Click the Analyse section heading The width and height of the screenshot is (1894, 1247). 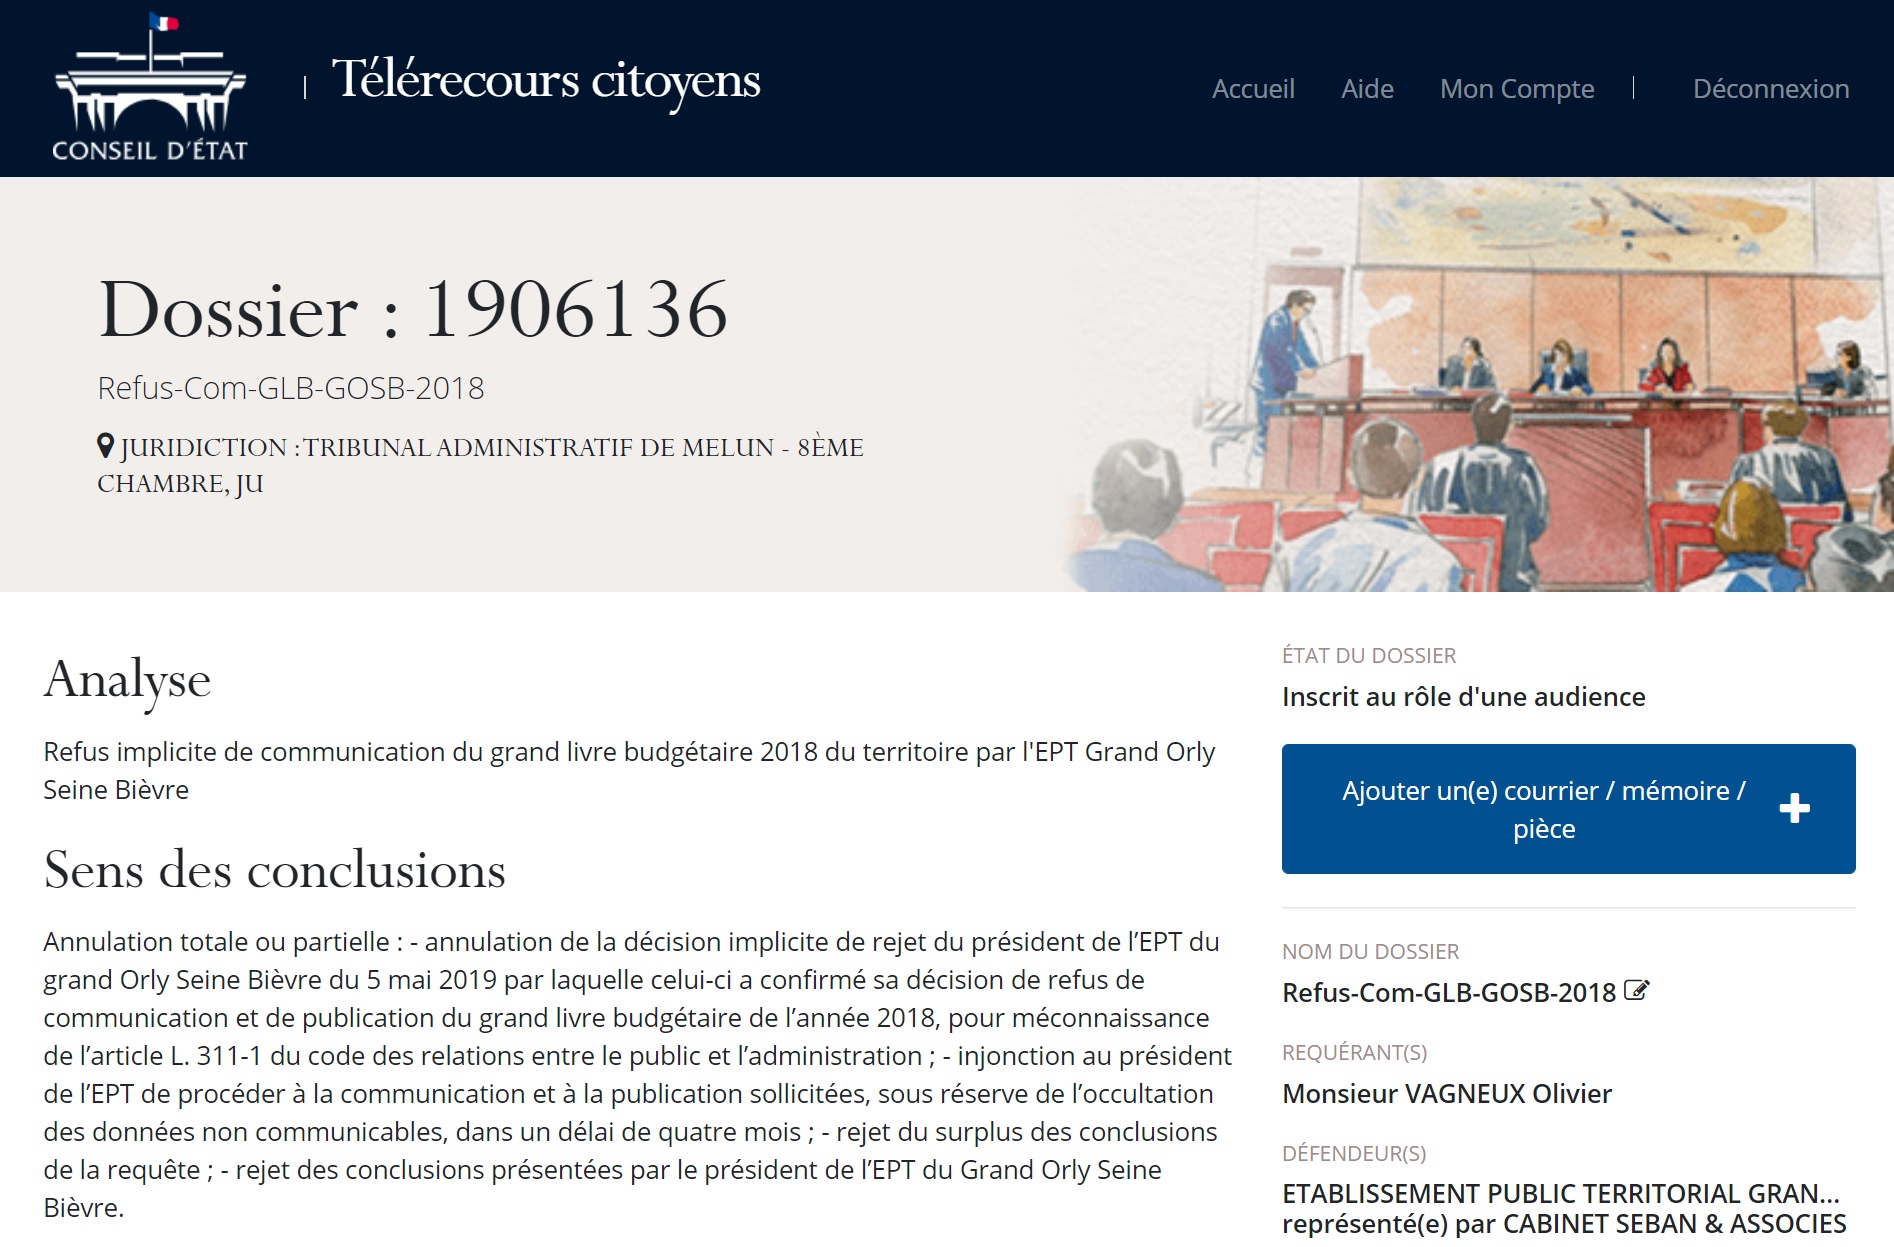pyautogui.click(x=127, y=680)
